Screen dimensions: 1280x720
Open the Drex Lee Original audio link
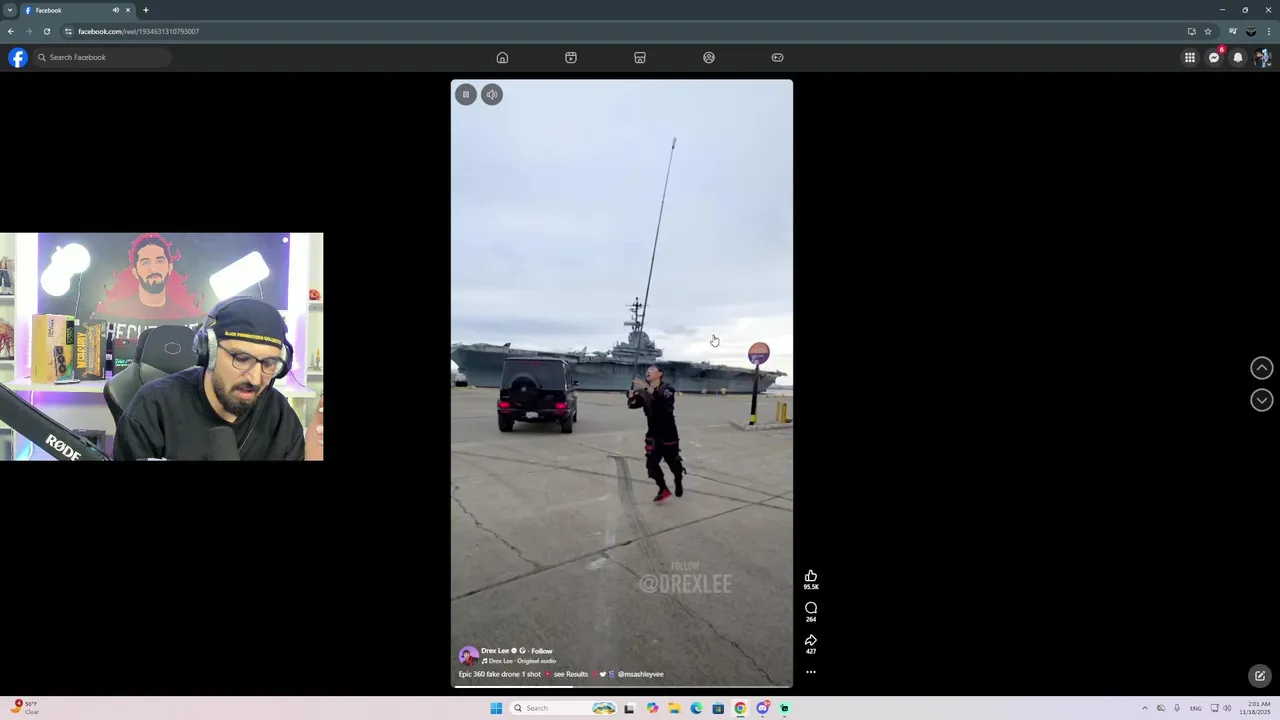(519, 661)
